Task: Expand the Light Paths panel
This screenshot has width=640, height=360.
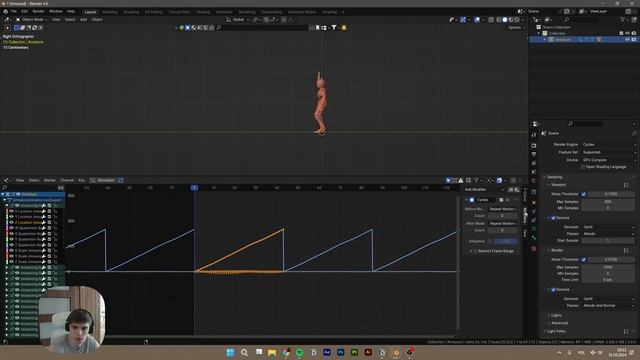Action: coord(556,331)
